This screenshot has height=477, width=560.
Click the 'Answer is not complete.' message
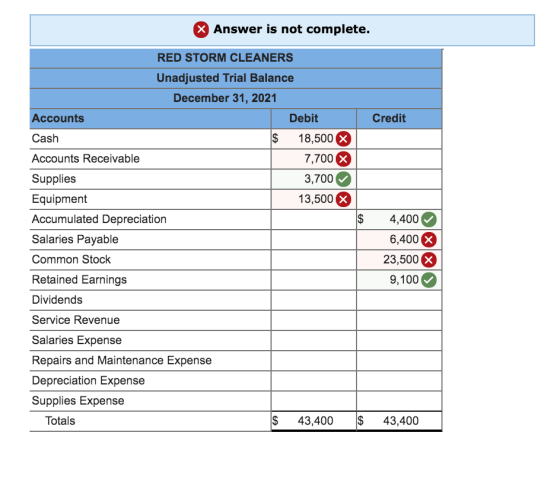pos(291,29)
